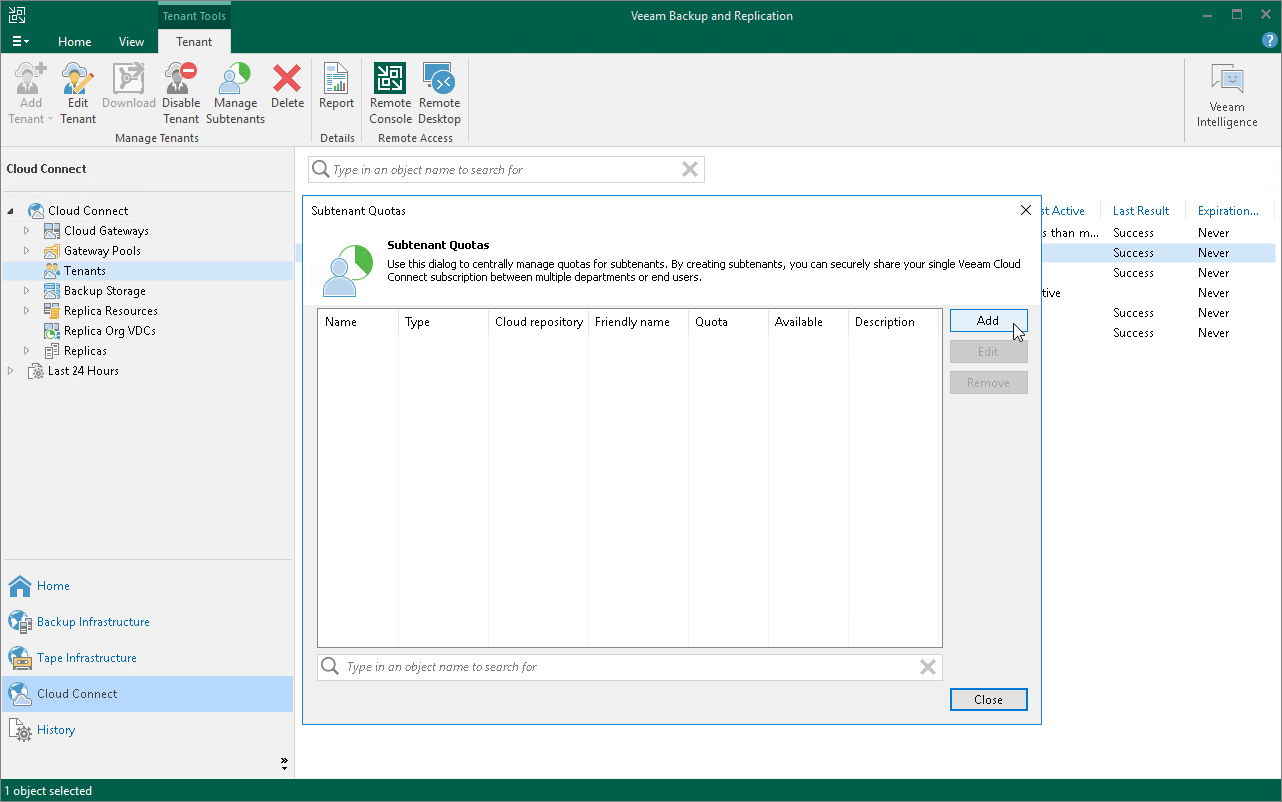Screen dimensions: 1282x802
Task: Click the Edit Tenant ribbon icon
Action: (x=78, y=94)
